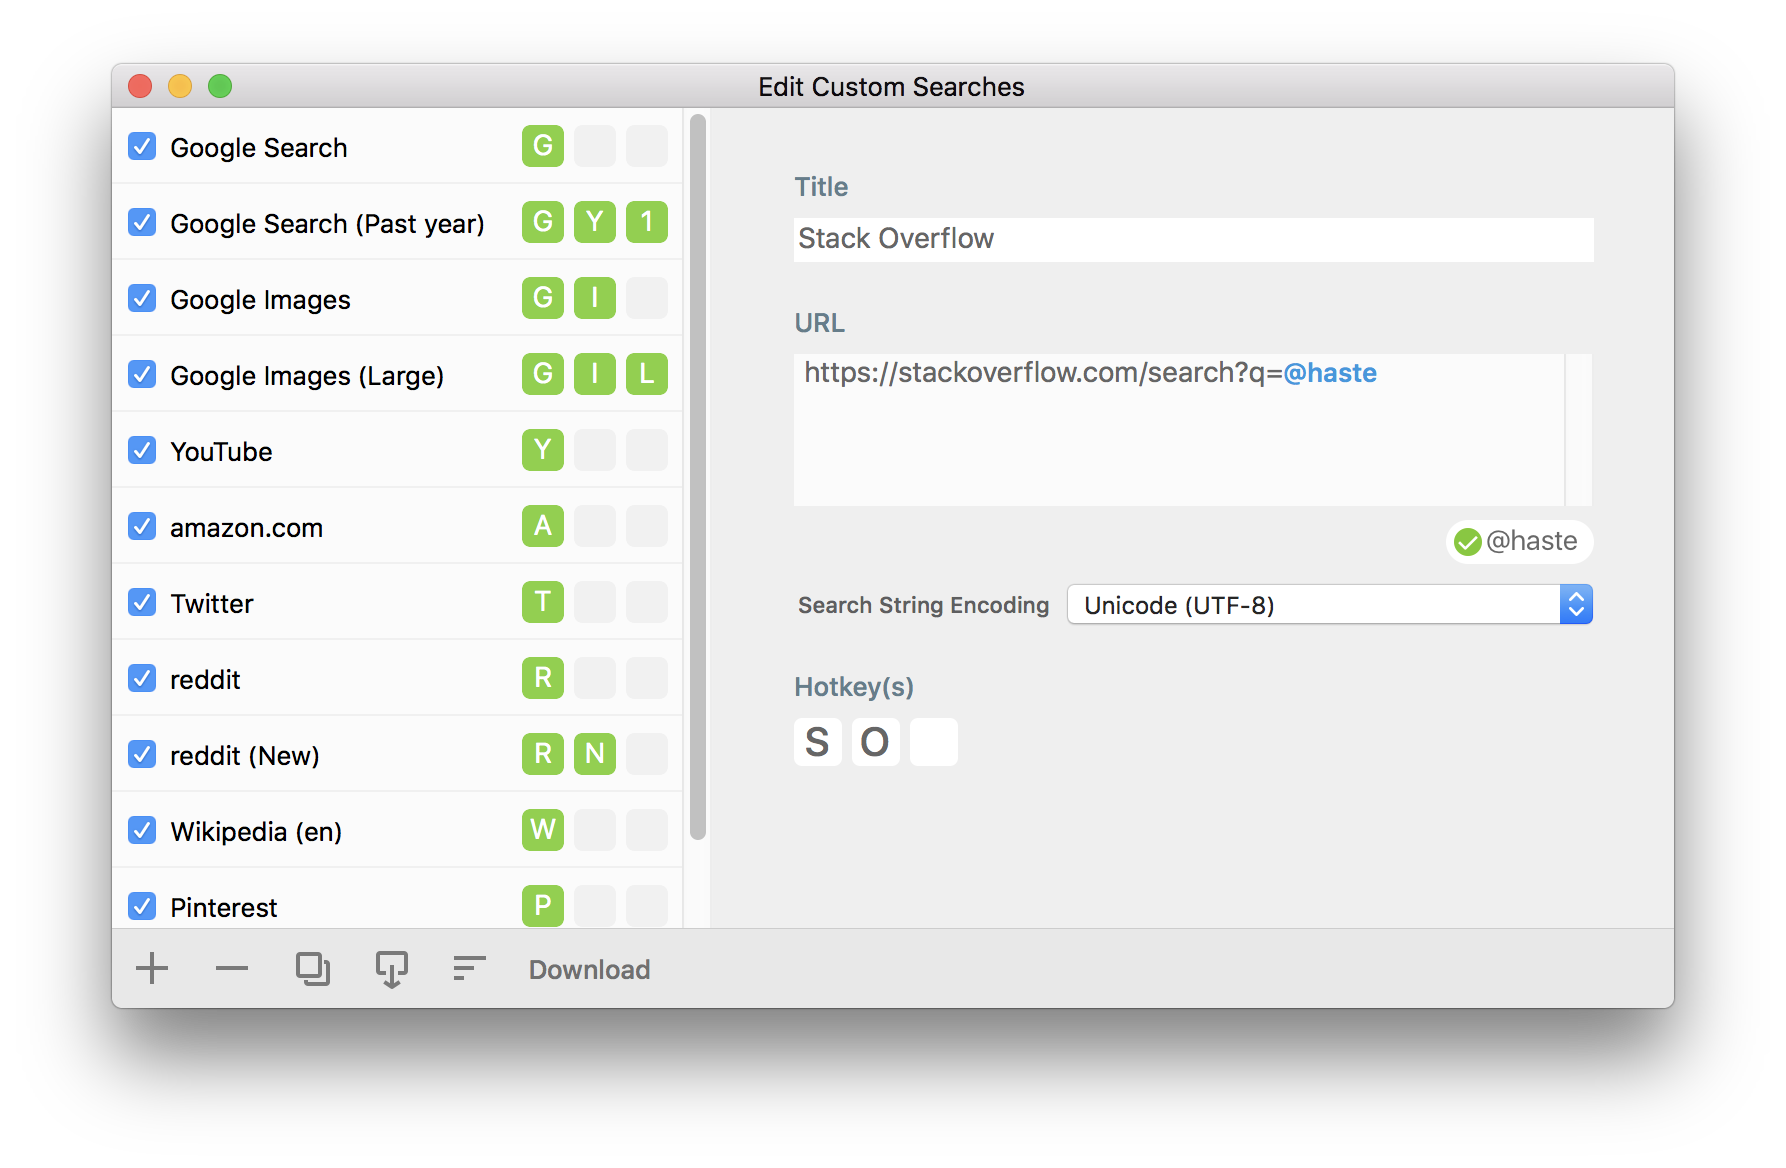
Task: Click the @haste placeholder badge
Action: tap(1519, 541)
